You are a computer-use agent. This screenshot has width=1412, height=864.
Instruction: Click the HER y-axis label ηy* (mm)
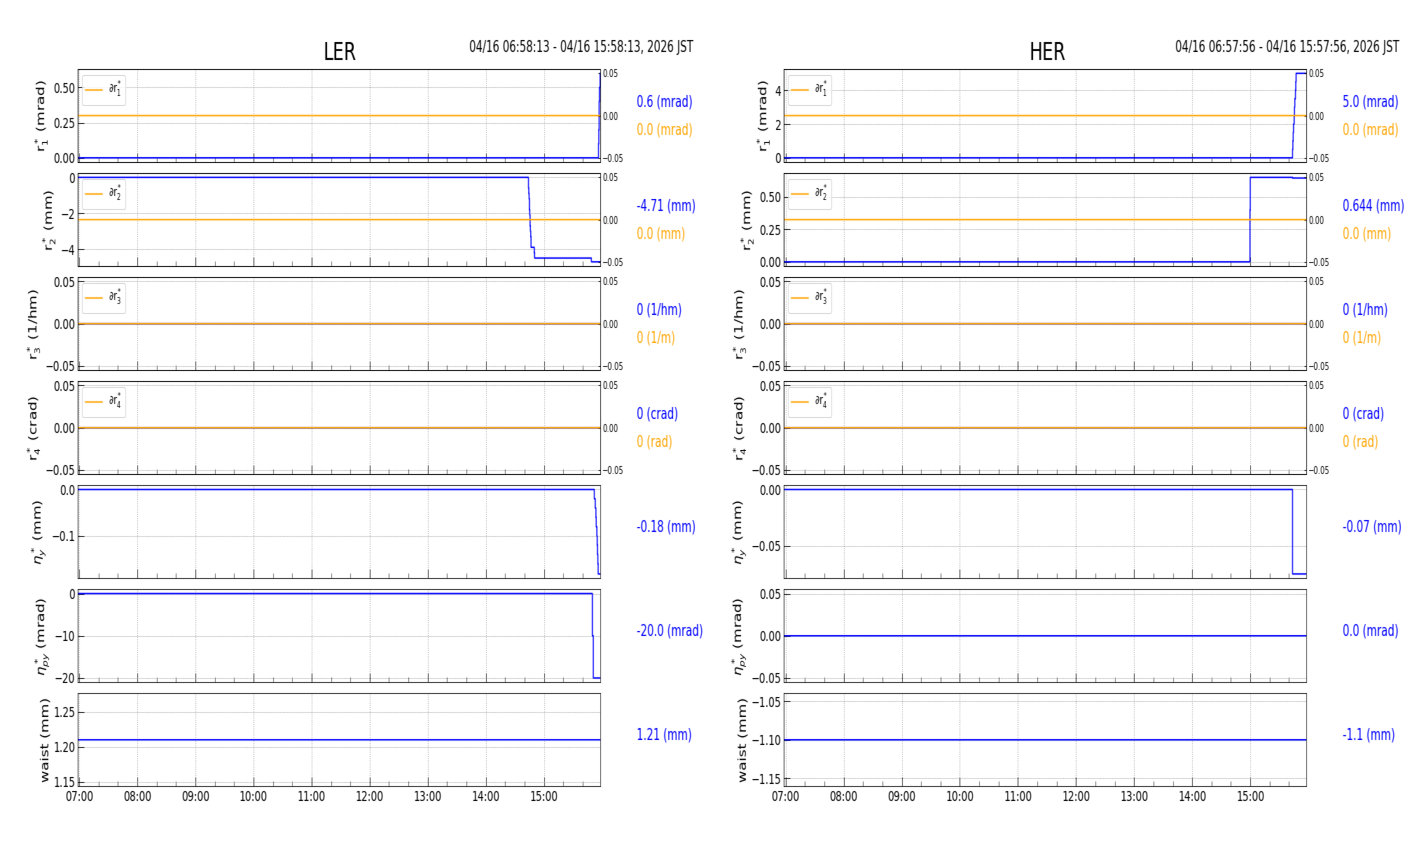739,532
